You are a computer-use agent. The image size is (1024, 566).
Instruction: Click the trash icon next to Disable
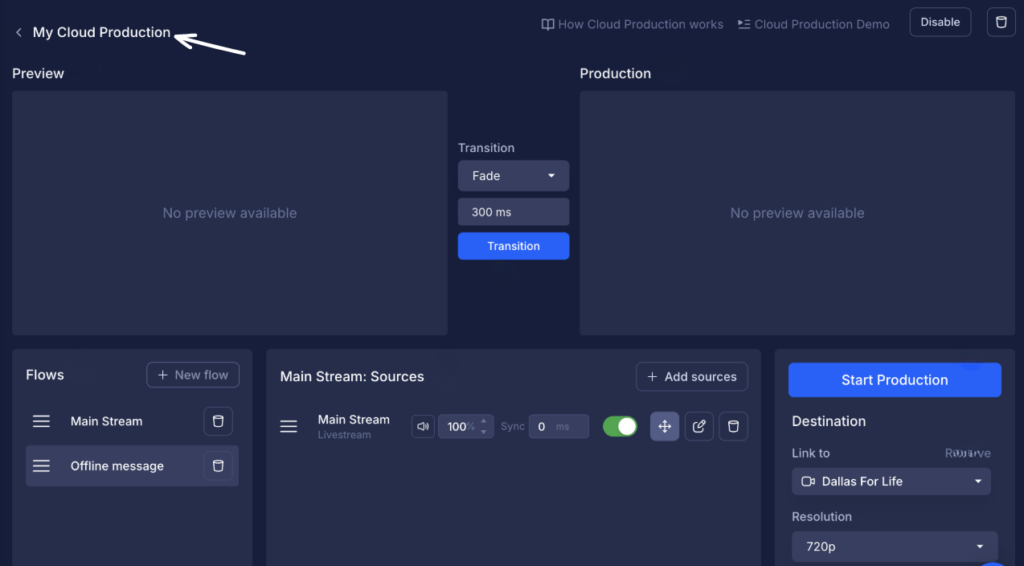[1000, 22]
